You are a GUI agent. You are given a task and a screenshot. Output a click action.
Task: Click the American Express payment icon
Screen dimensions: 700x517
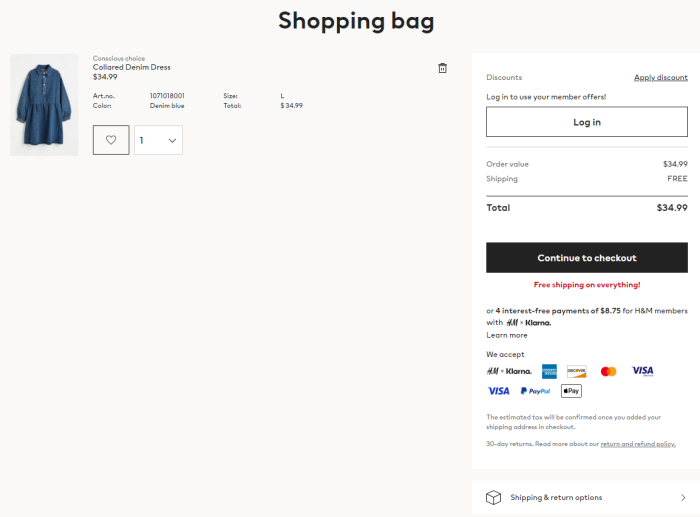[x=549, y=371]
